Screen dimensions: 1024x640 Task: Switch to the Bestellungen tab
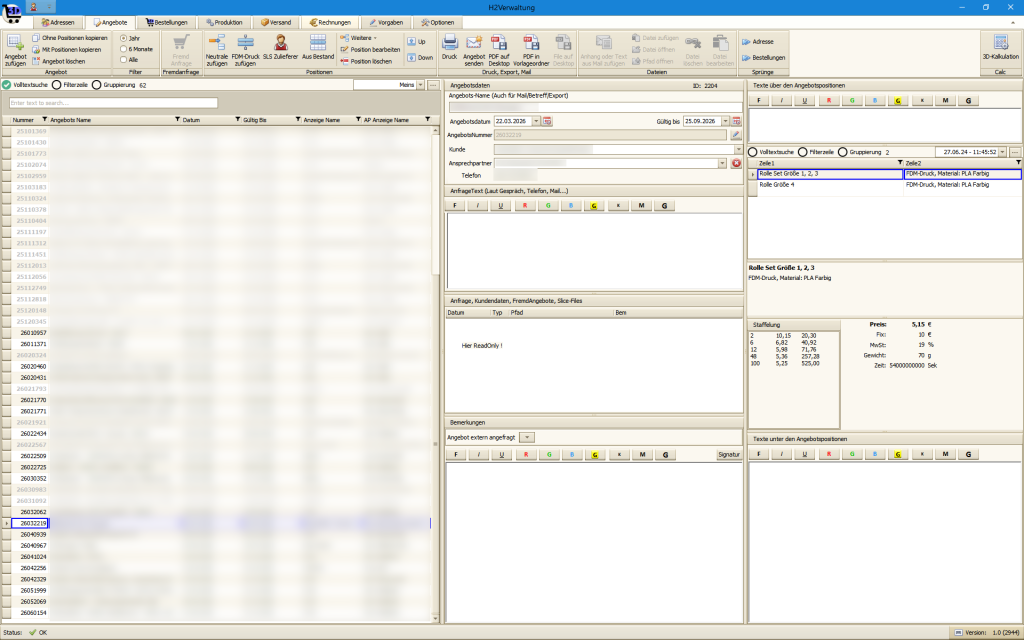click(167, 22)
